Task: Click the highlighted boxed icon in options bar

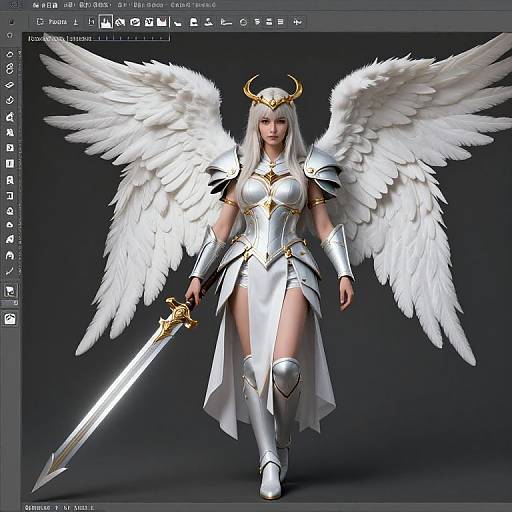Action: click(x=106, y=22)
